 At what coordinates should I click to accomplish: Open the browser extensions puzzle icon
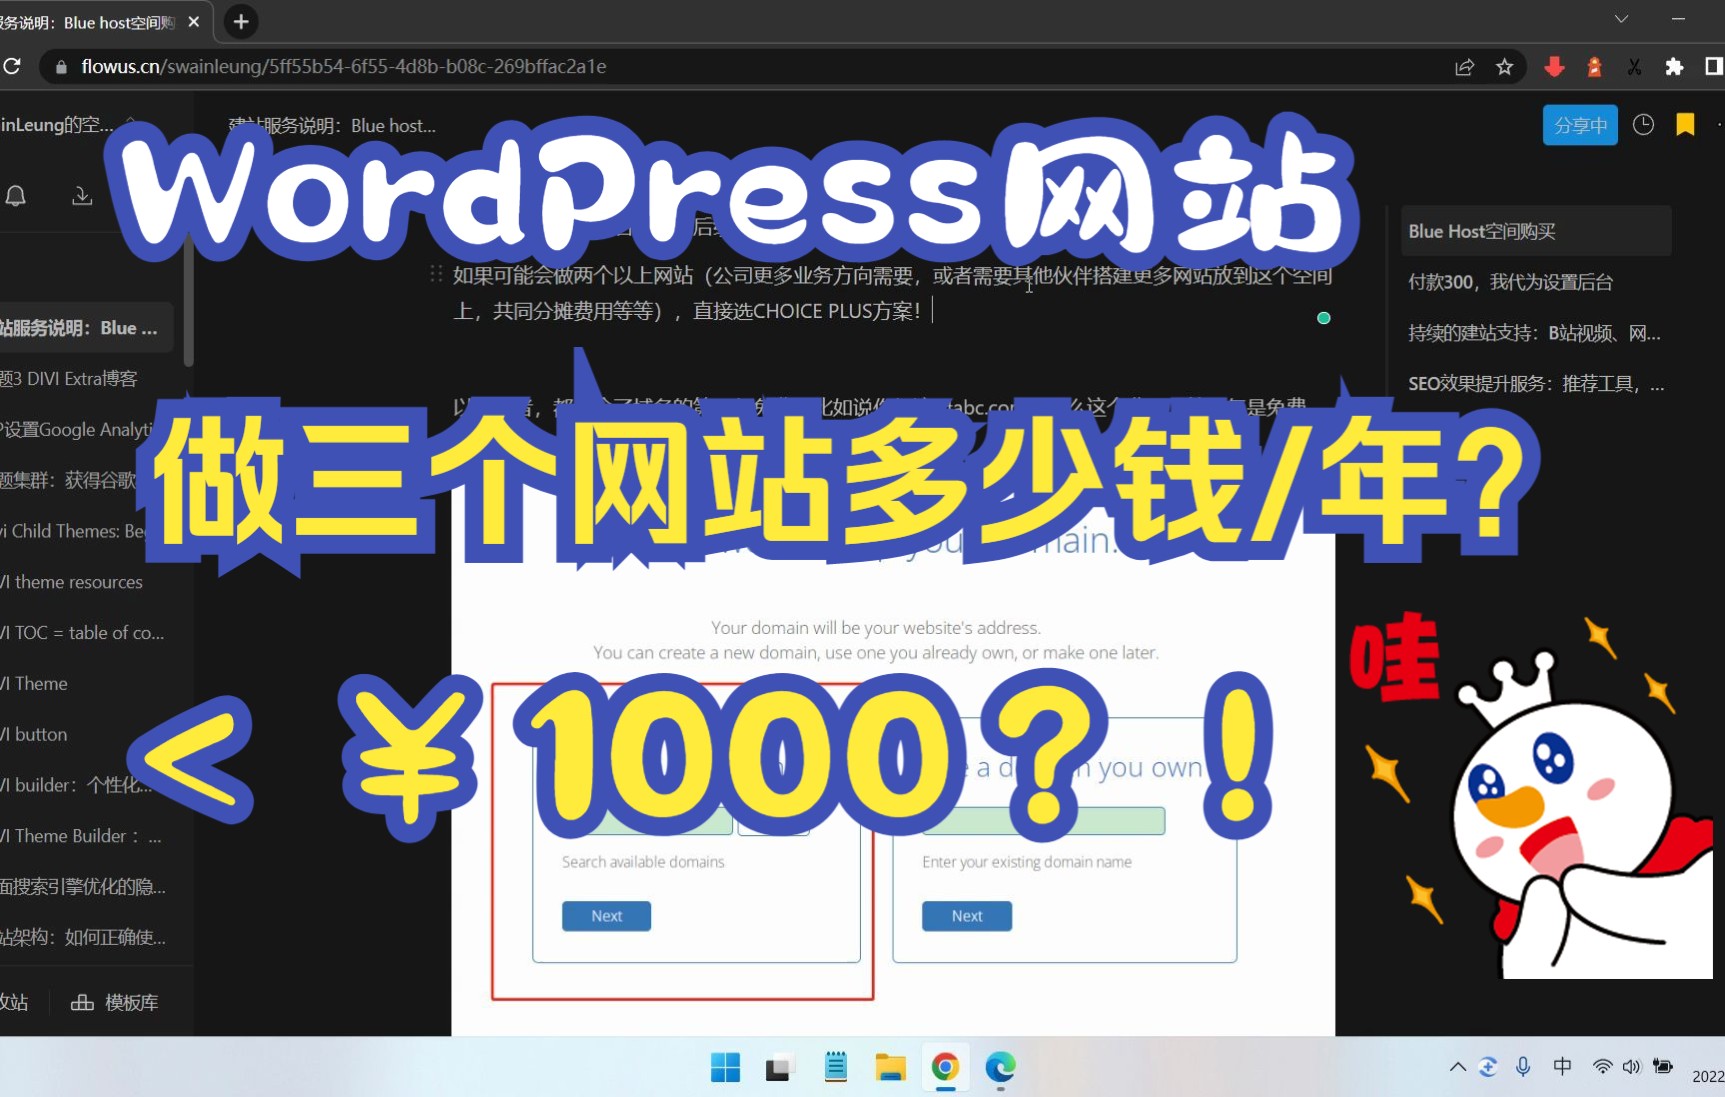[x=1674, y=67]
